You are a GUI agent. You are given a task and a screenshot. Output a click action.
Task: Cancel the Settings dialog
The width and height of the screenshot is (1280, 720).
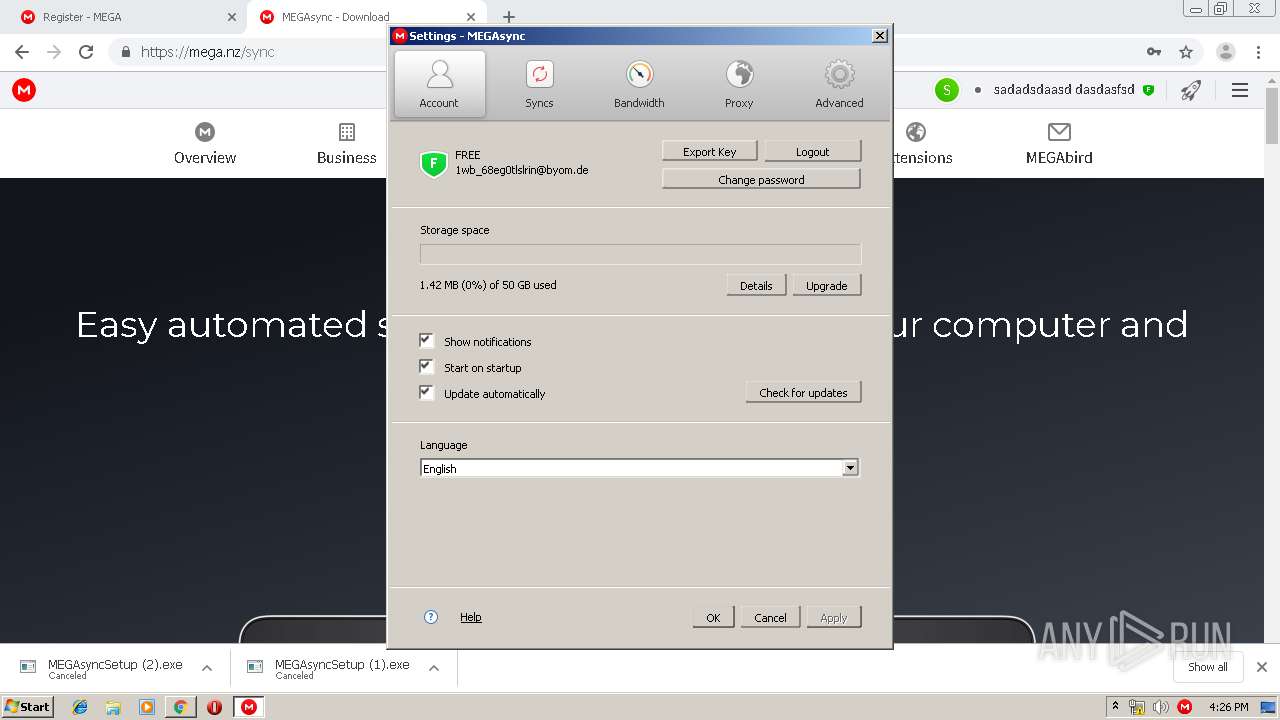tap(770, 617)
